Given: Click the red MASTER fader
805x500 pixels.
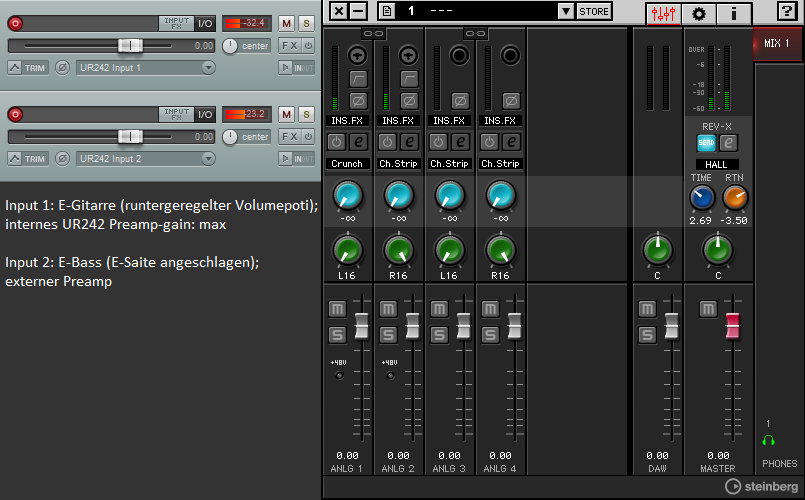Looking at the screenshot, I should pos(733,326).
